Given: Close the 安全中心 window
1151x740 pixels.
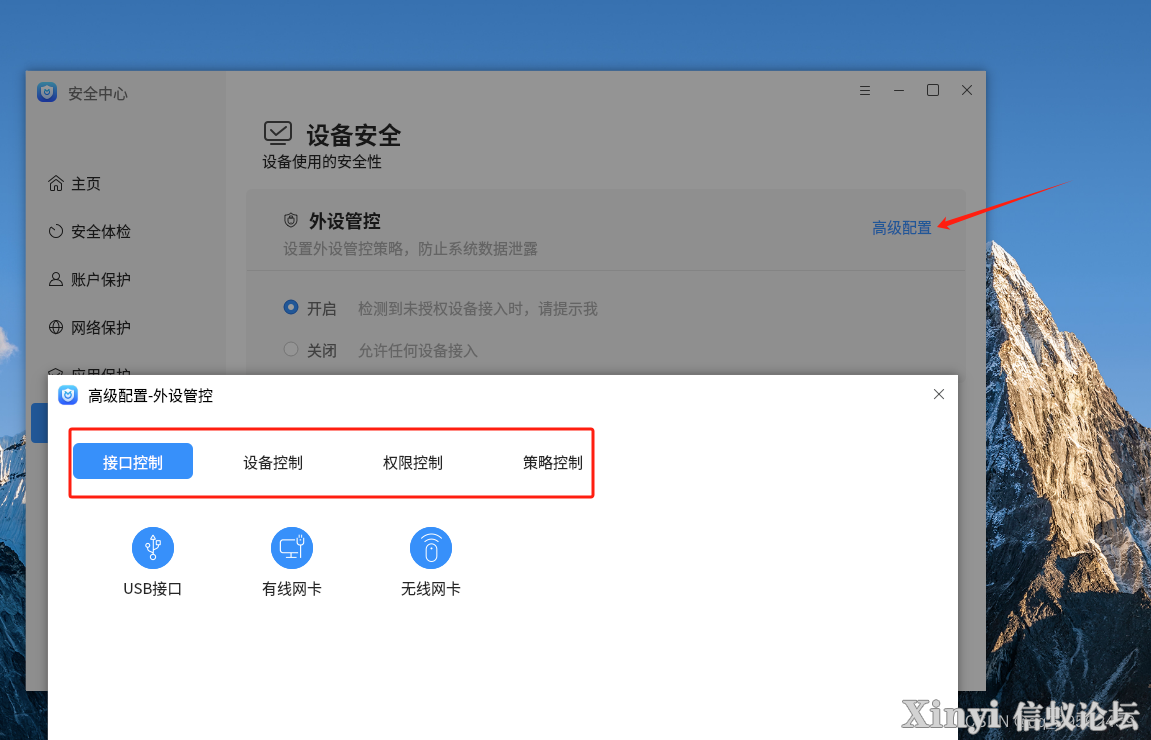Looking at the screenshot, I should tap(967, 90).
